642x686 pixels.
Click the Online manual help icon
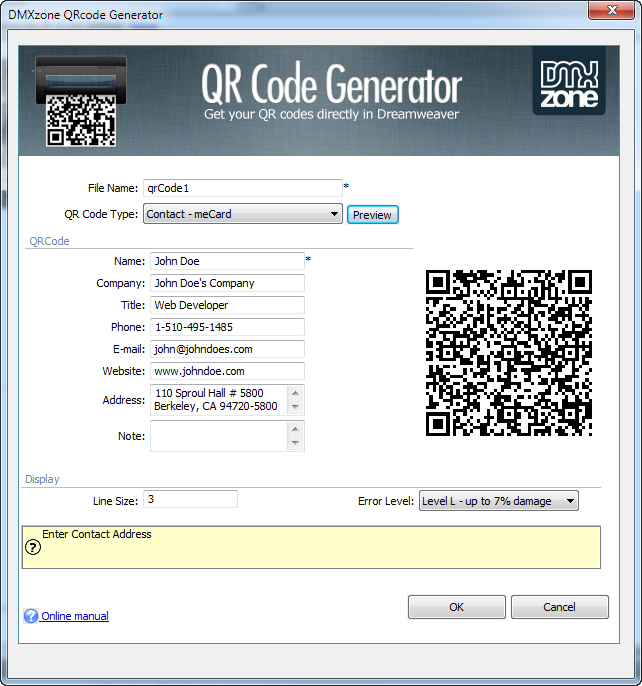coord(31,616)
